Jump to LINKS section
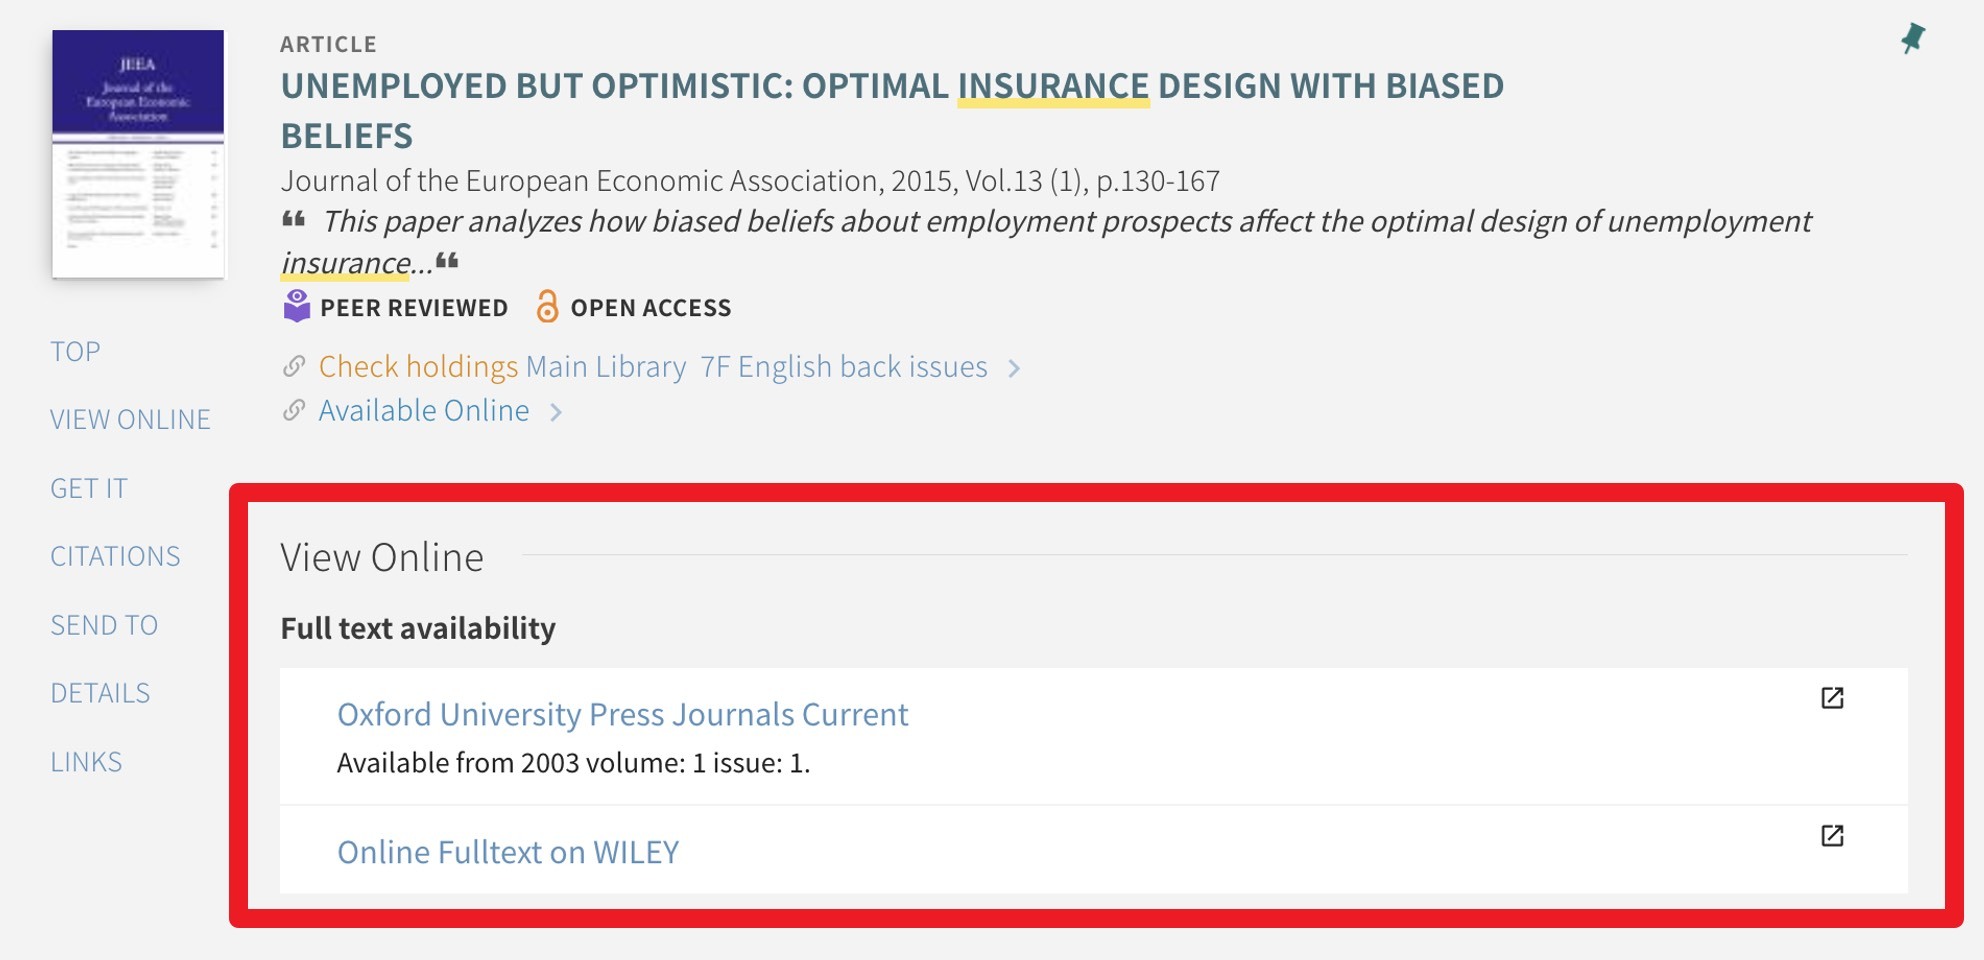 click(86, 762)
